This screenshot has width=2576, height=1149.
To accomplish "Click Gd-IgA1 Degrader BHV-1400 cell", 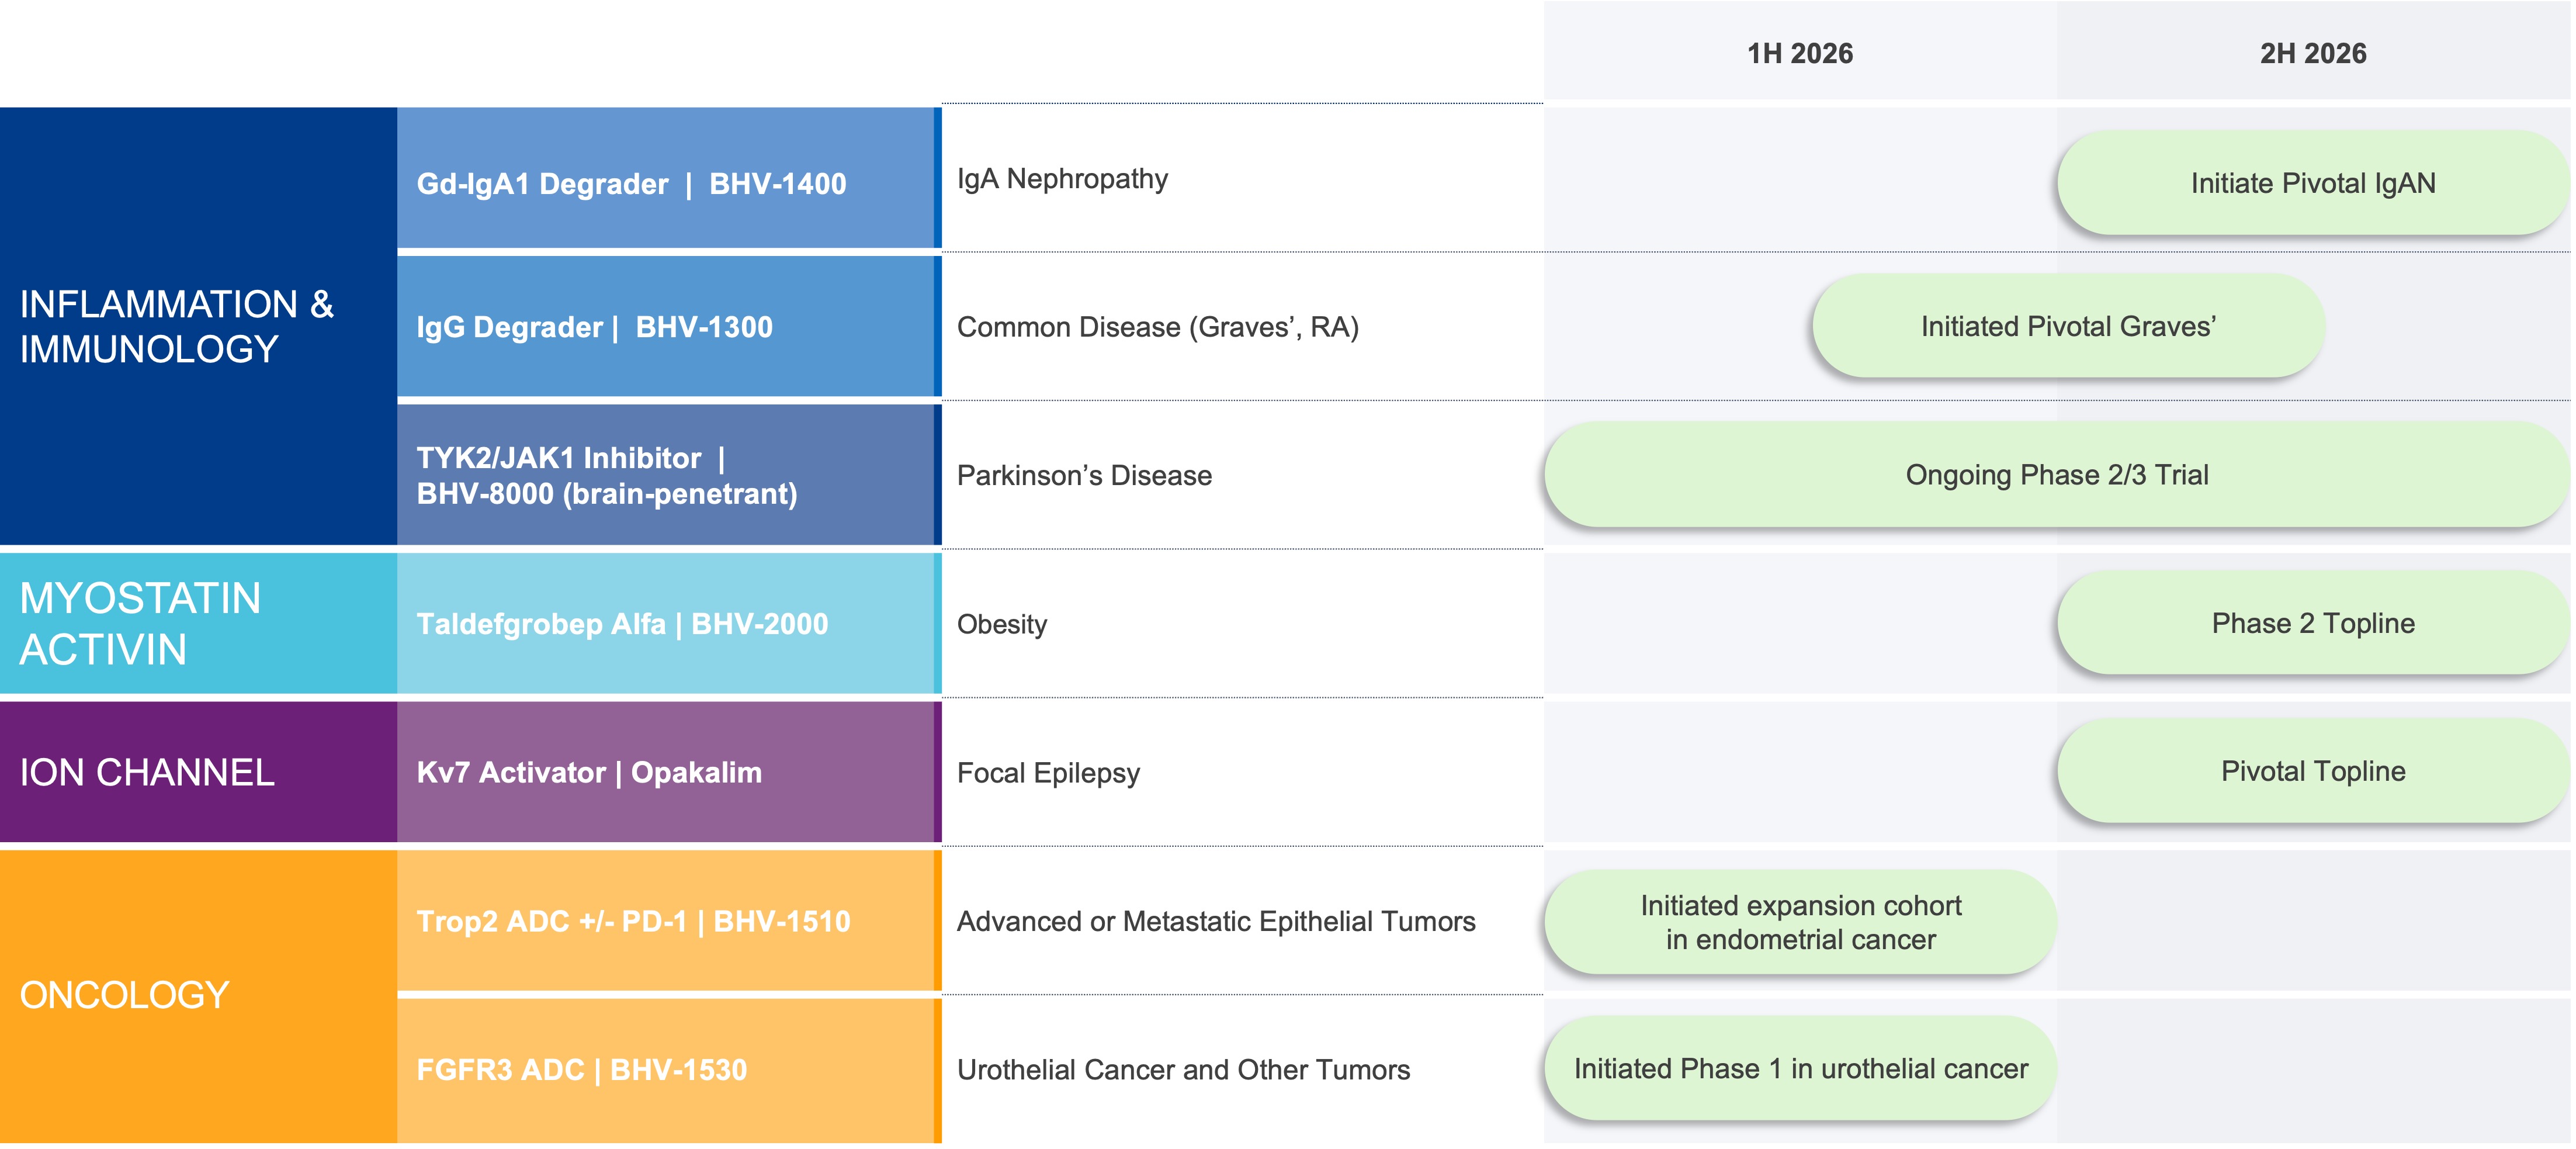I will coord(669,178).
